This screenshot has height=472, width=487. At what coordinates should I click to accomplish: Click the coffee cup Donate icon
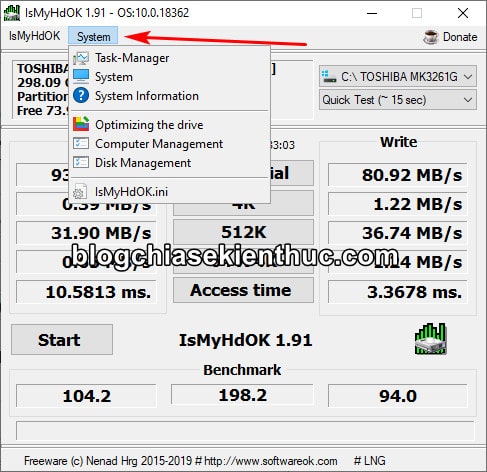430,37
